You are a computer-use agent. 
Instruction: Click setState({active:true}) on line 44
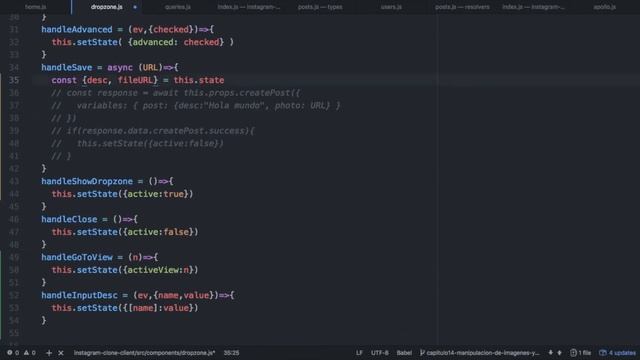[135, 194]
